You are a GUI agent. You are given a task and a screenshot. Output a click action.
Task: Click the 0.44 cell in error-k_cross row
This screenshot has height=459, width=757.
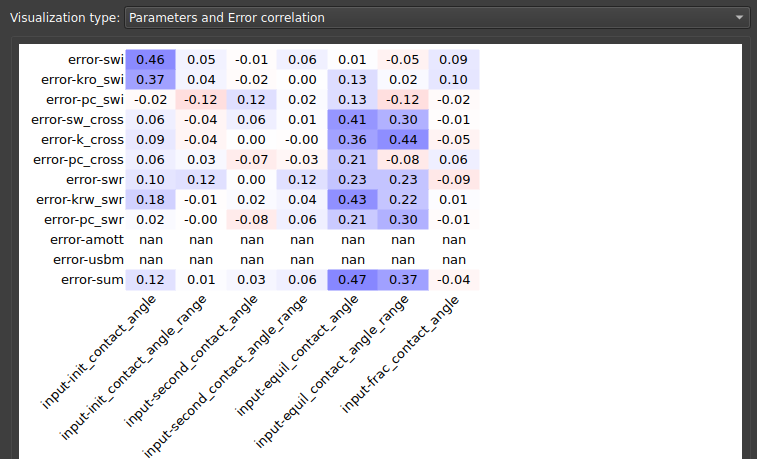[403, 139]
